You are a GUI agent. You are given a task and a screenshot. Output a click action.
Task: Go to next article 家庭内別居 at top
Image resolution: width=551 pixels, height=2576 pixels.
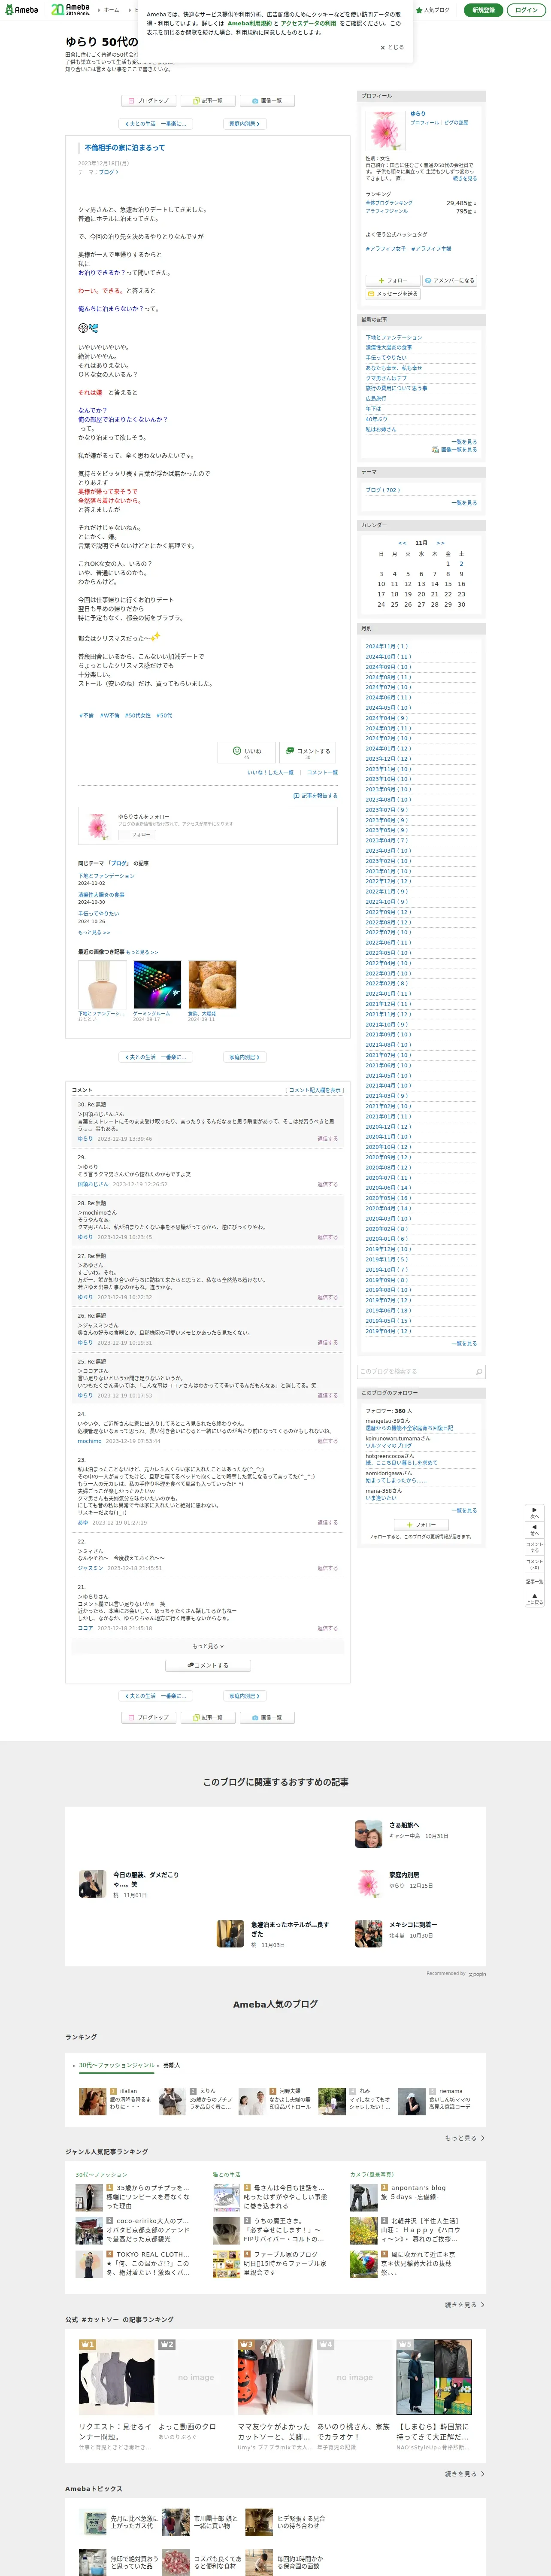(x=244, y=124)
